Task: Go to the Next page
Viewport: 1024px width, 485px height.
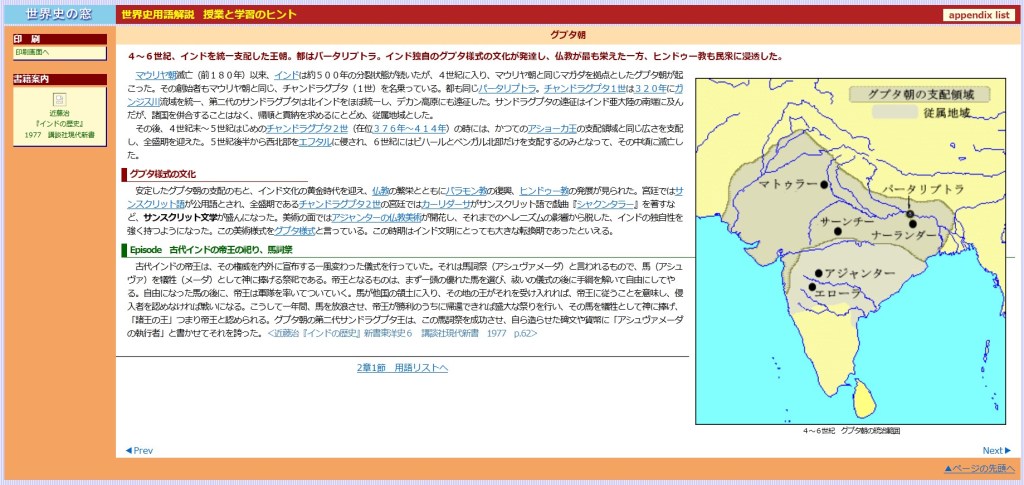Action: (x=996, y=450)
